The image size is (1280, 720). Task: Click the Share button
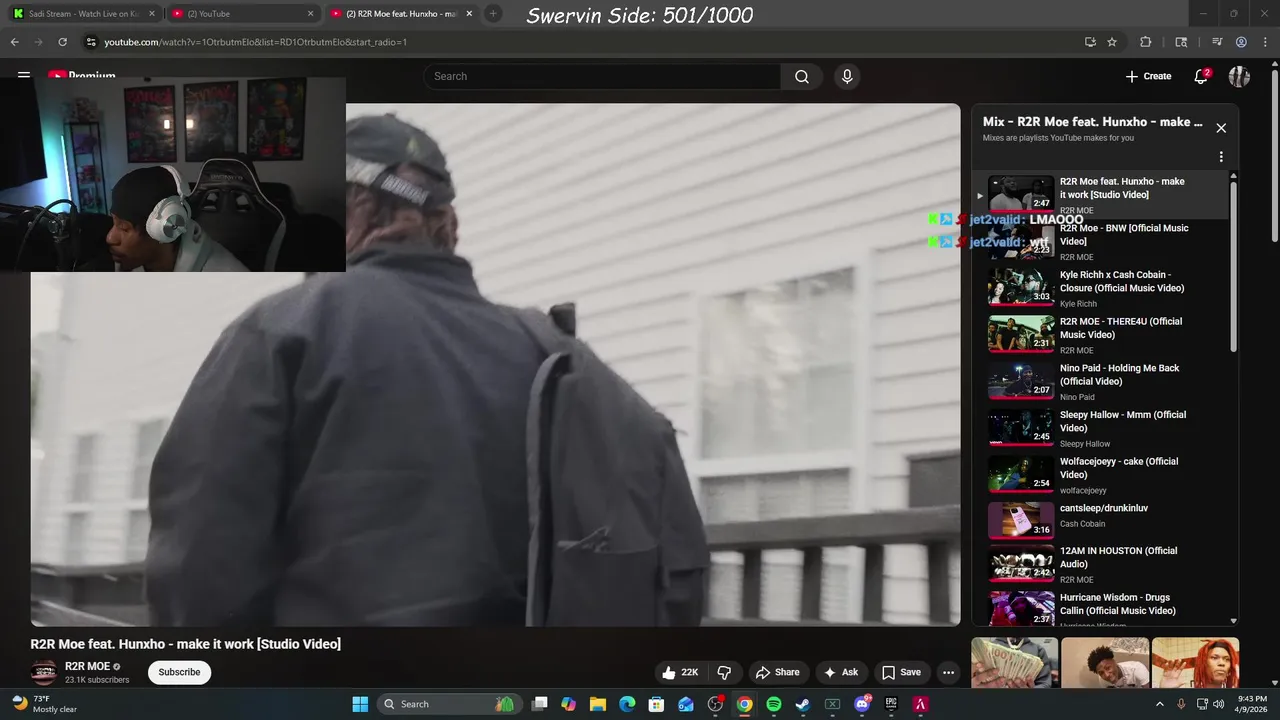pyautogui.click(x=777, y=672)
